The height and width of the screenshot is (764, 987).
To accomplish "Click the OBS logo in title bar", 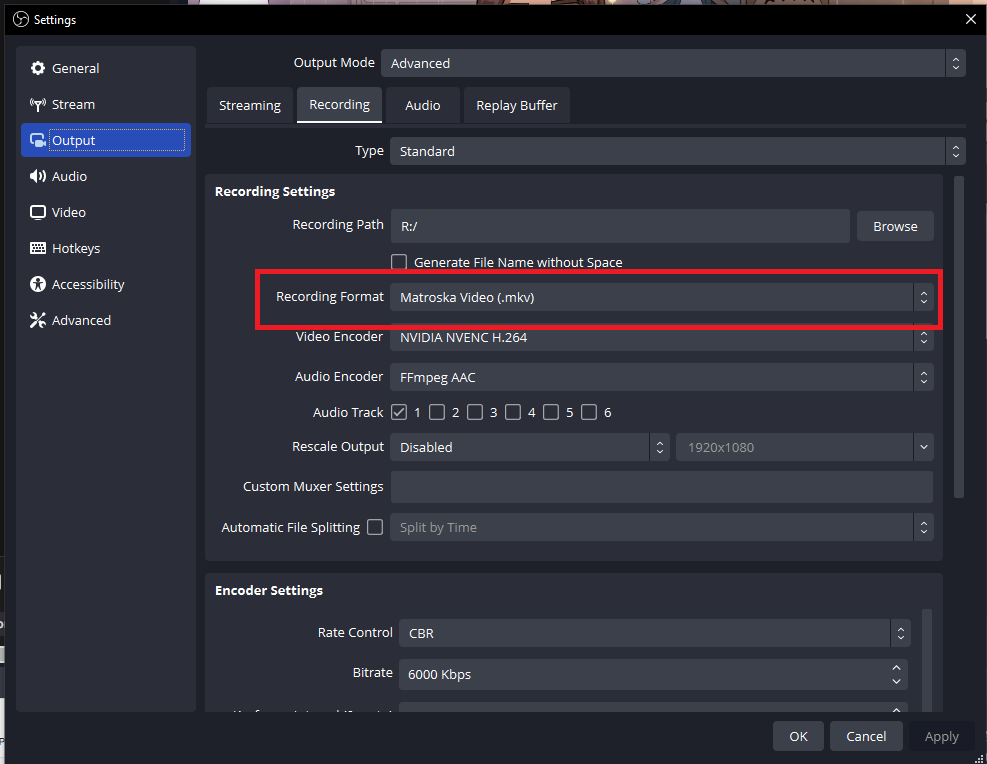I will [x=21, y=20].
